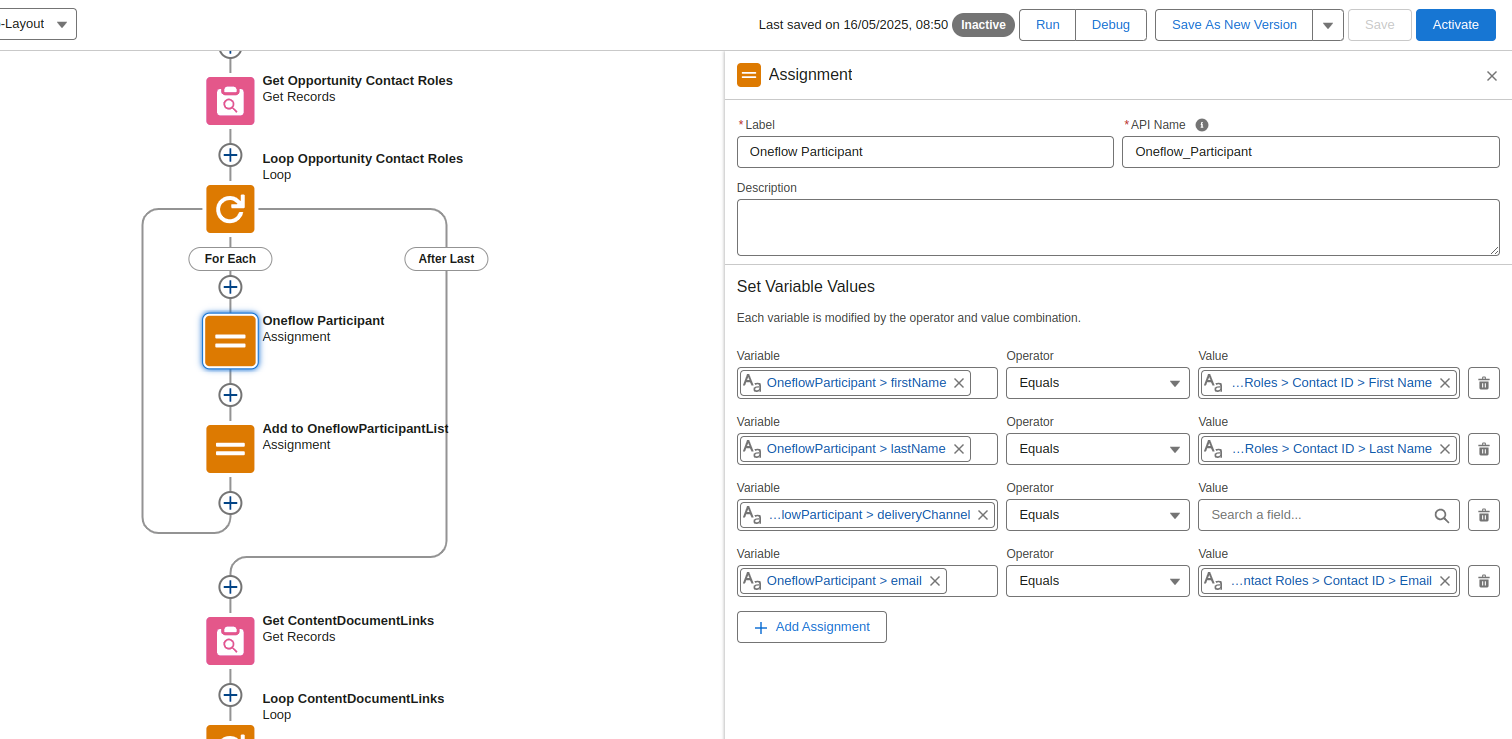This screenshot has width=1512, height=739.
Task: Remove the Last Name value pill
Action: (x=1445, y=449)
